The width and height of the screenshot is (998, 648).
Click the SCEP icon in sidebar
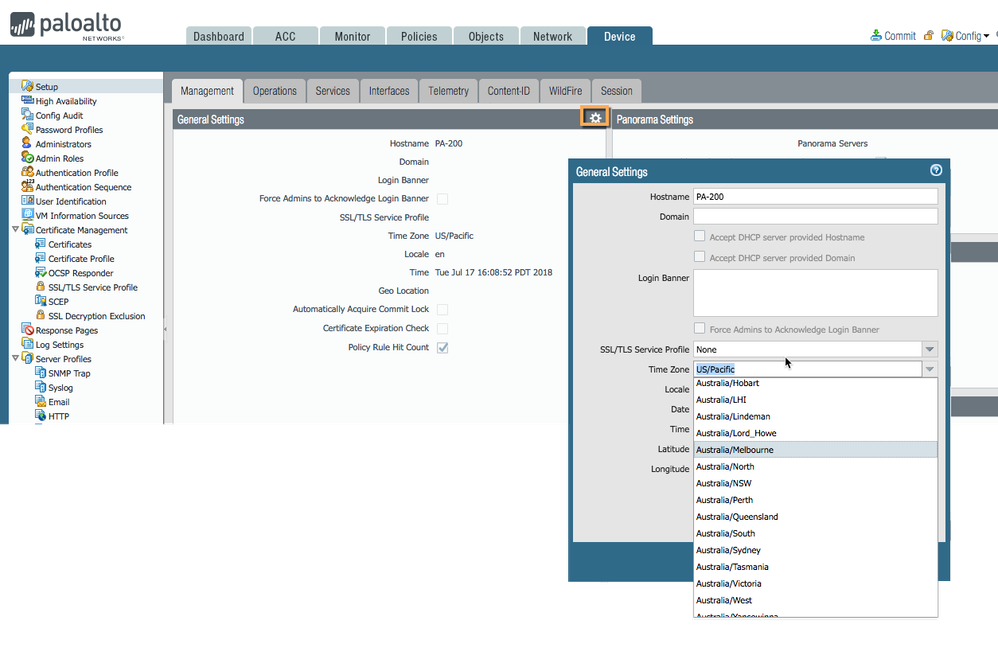click(40, 300)
